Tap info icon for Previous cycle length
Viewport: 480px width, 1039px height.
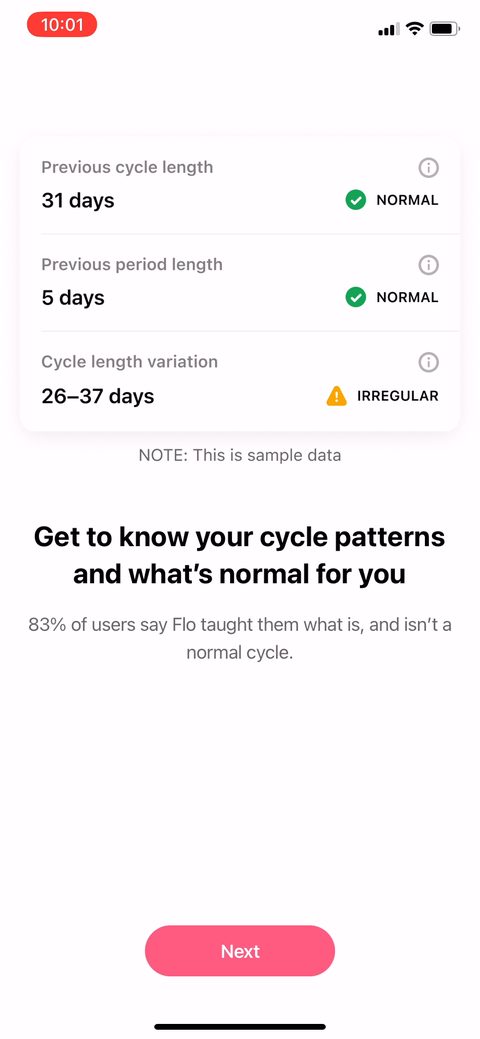[429, 168]
